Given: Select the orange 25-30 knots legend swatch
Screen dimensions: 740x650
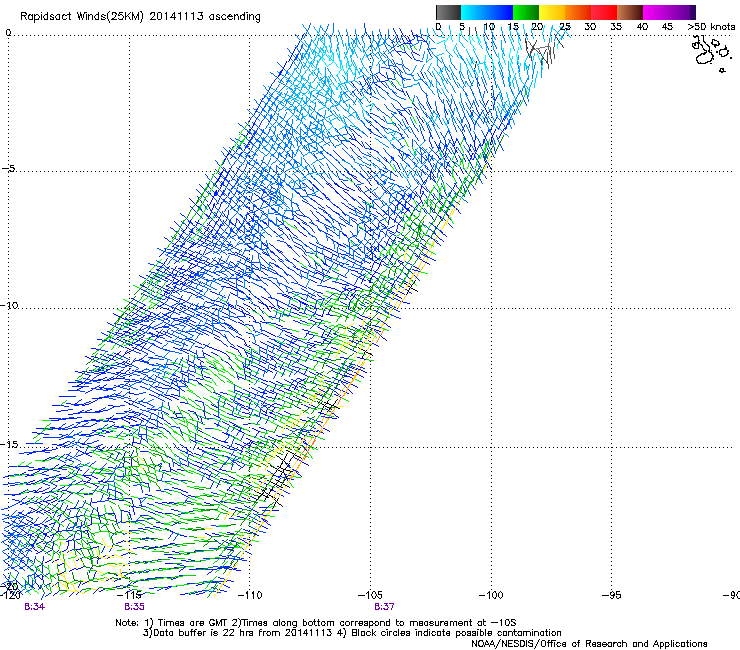Looking at the screenshot, I should [x=578, y=12].
